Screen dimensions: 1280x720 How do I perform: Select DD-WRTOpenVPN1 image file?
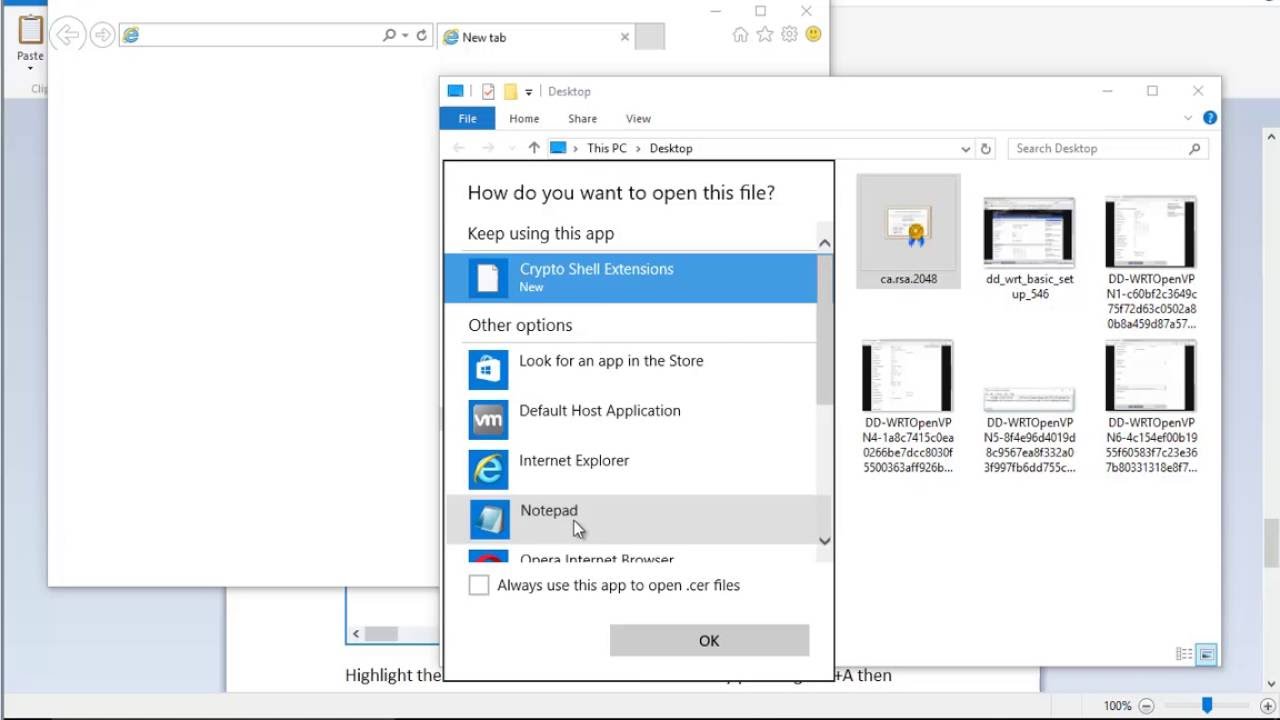(x=1151, y=264)
